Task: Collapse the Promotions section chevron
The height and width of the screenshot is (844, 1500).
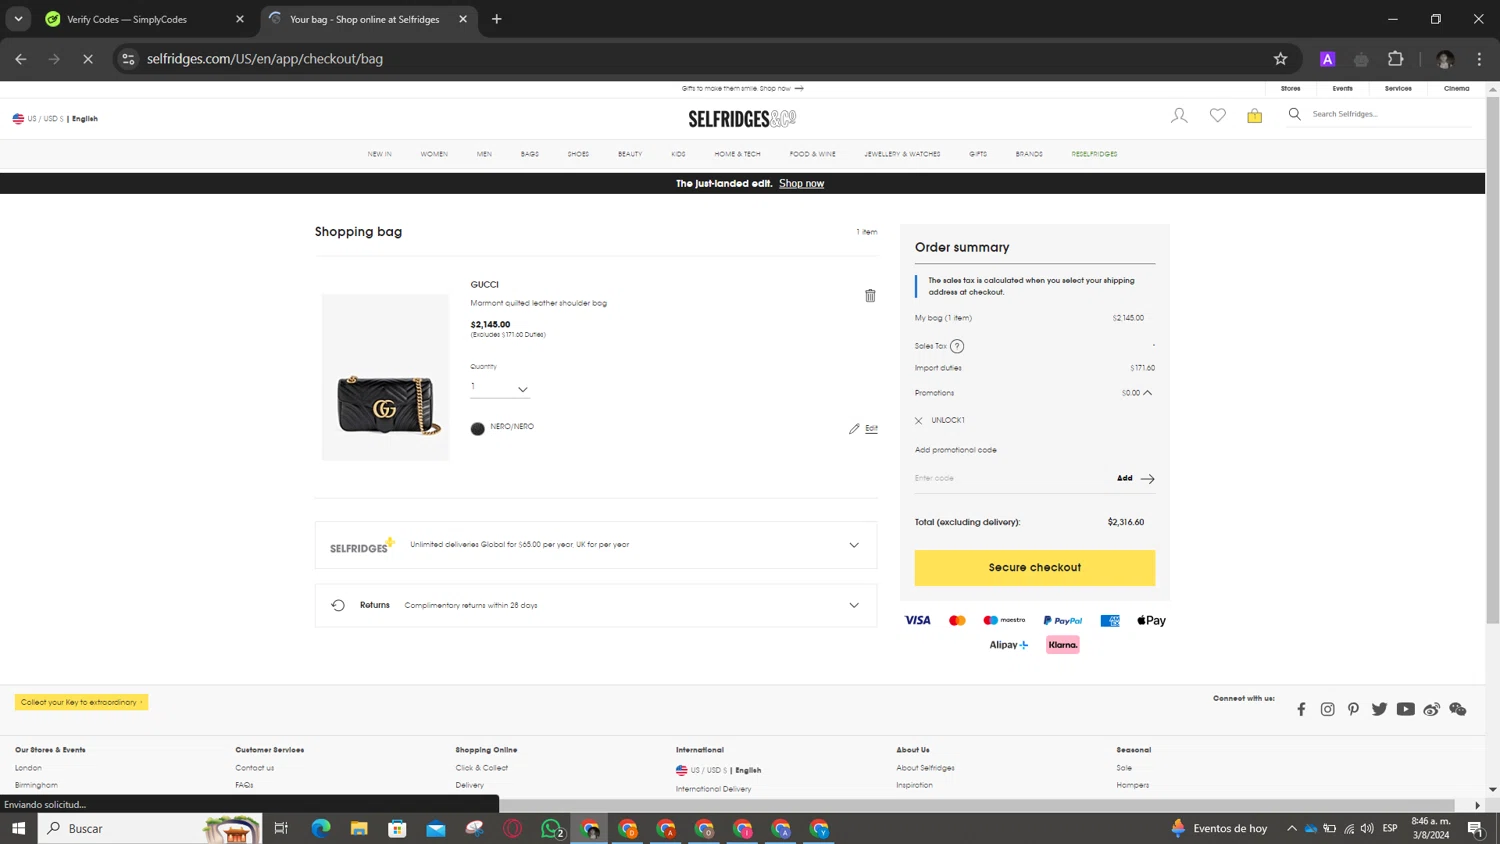Action: 1148,393
